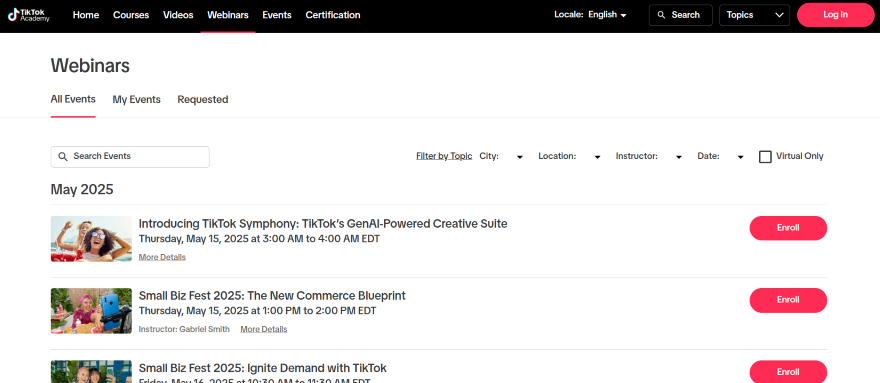880x383 pixels.
Task: Click the magnifier icon in Search Events field
Action: [x=63, y=157]
